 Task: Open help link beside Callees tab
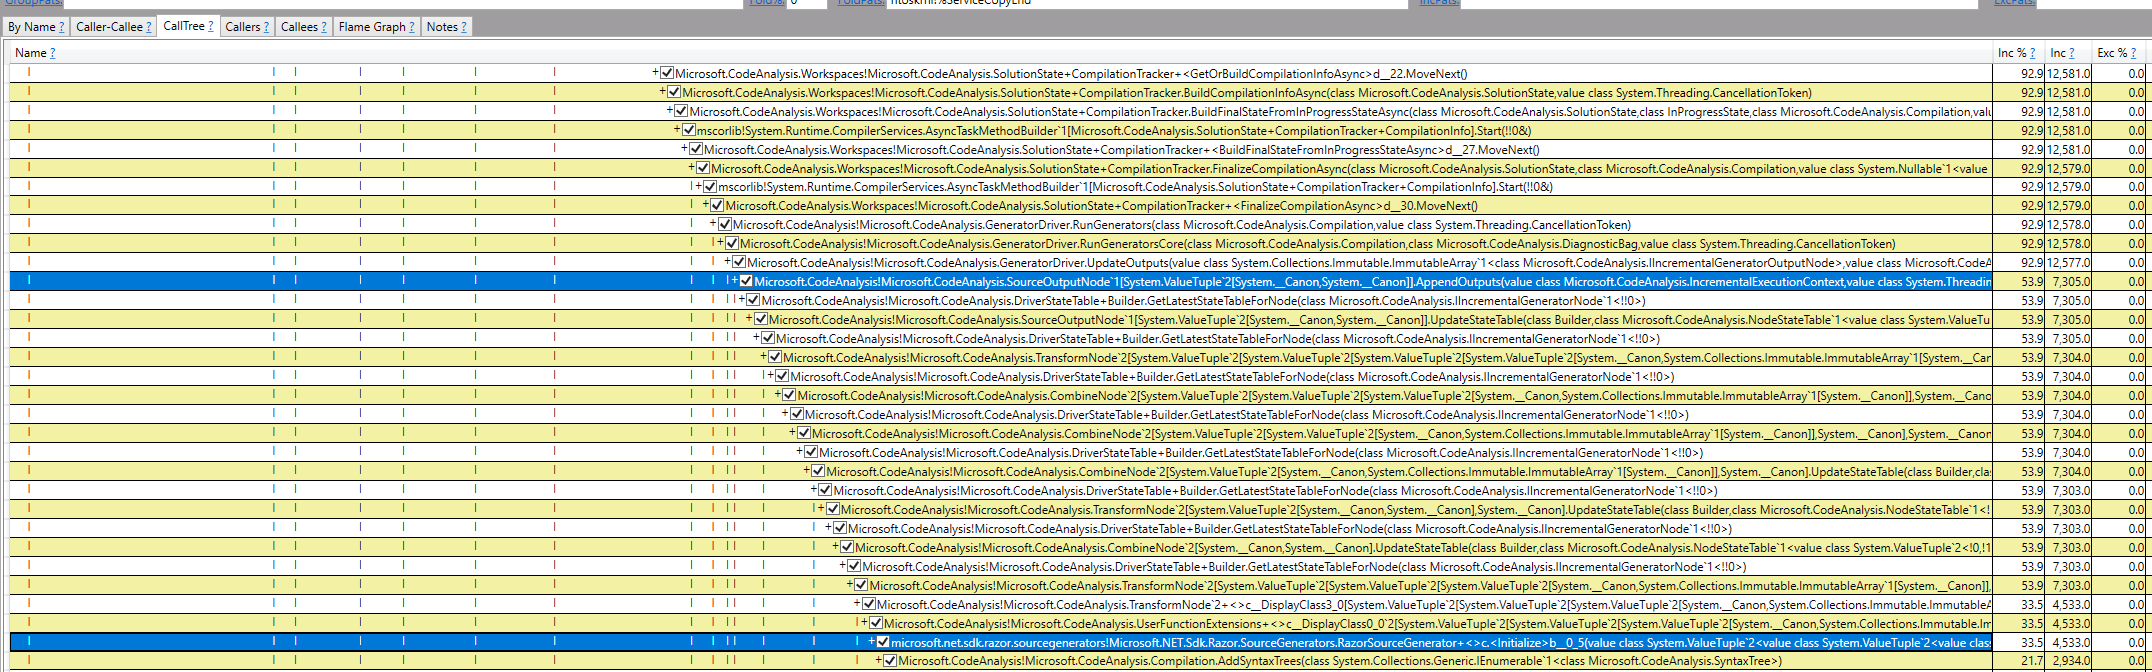pyautogui.click(x=324, y=27)
